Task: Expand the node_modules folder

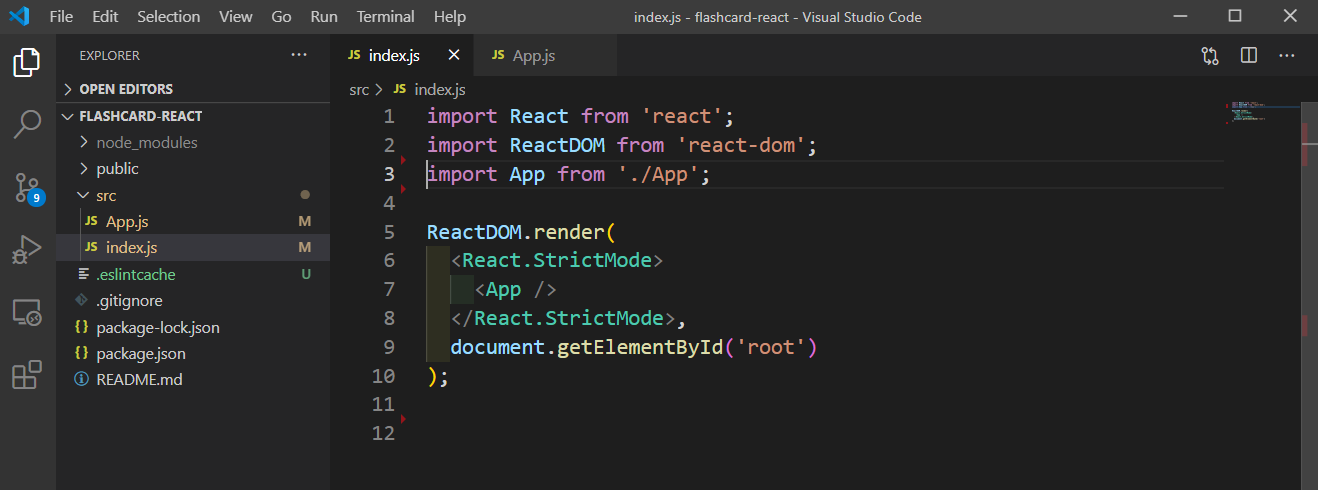Action: tap(147, 142)
